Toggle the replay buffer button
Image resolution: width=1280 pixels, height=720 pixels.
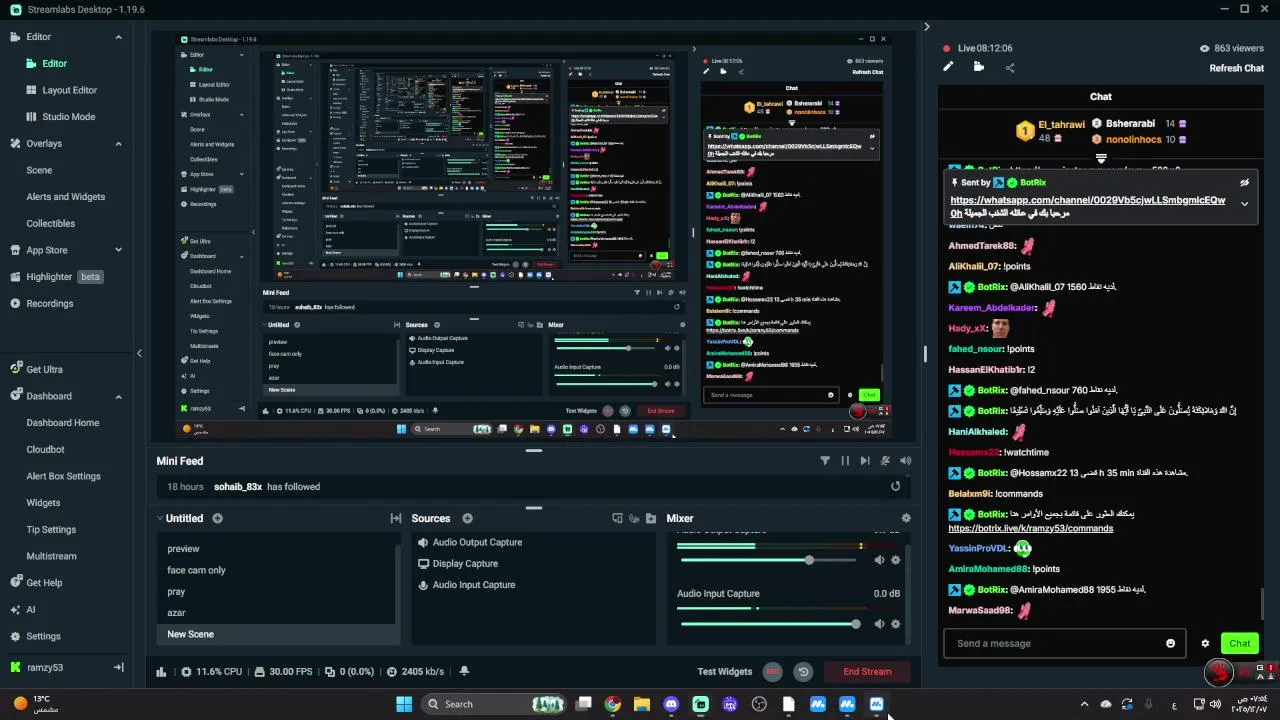(803, 672)
